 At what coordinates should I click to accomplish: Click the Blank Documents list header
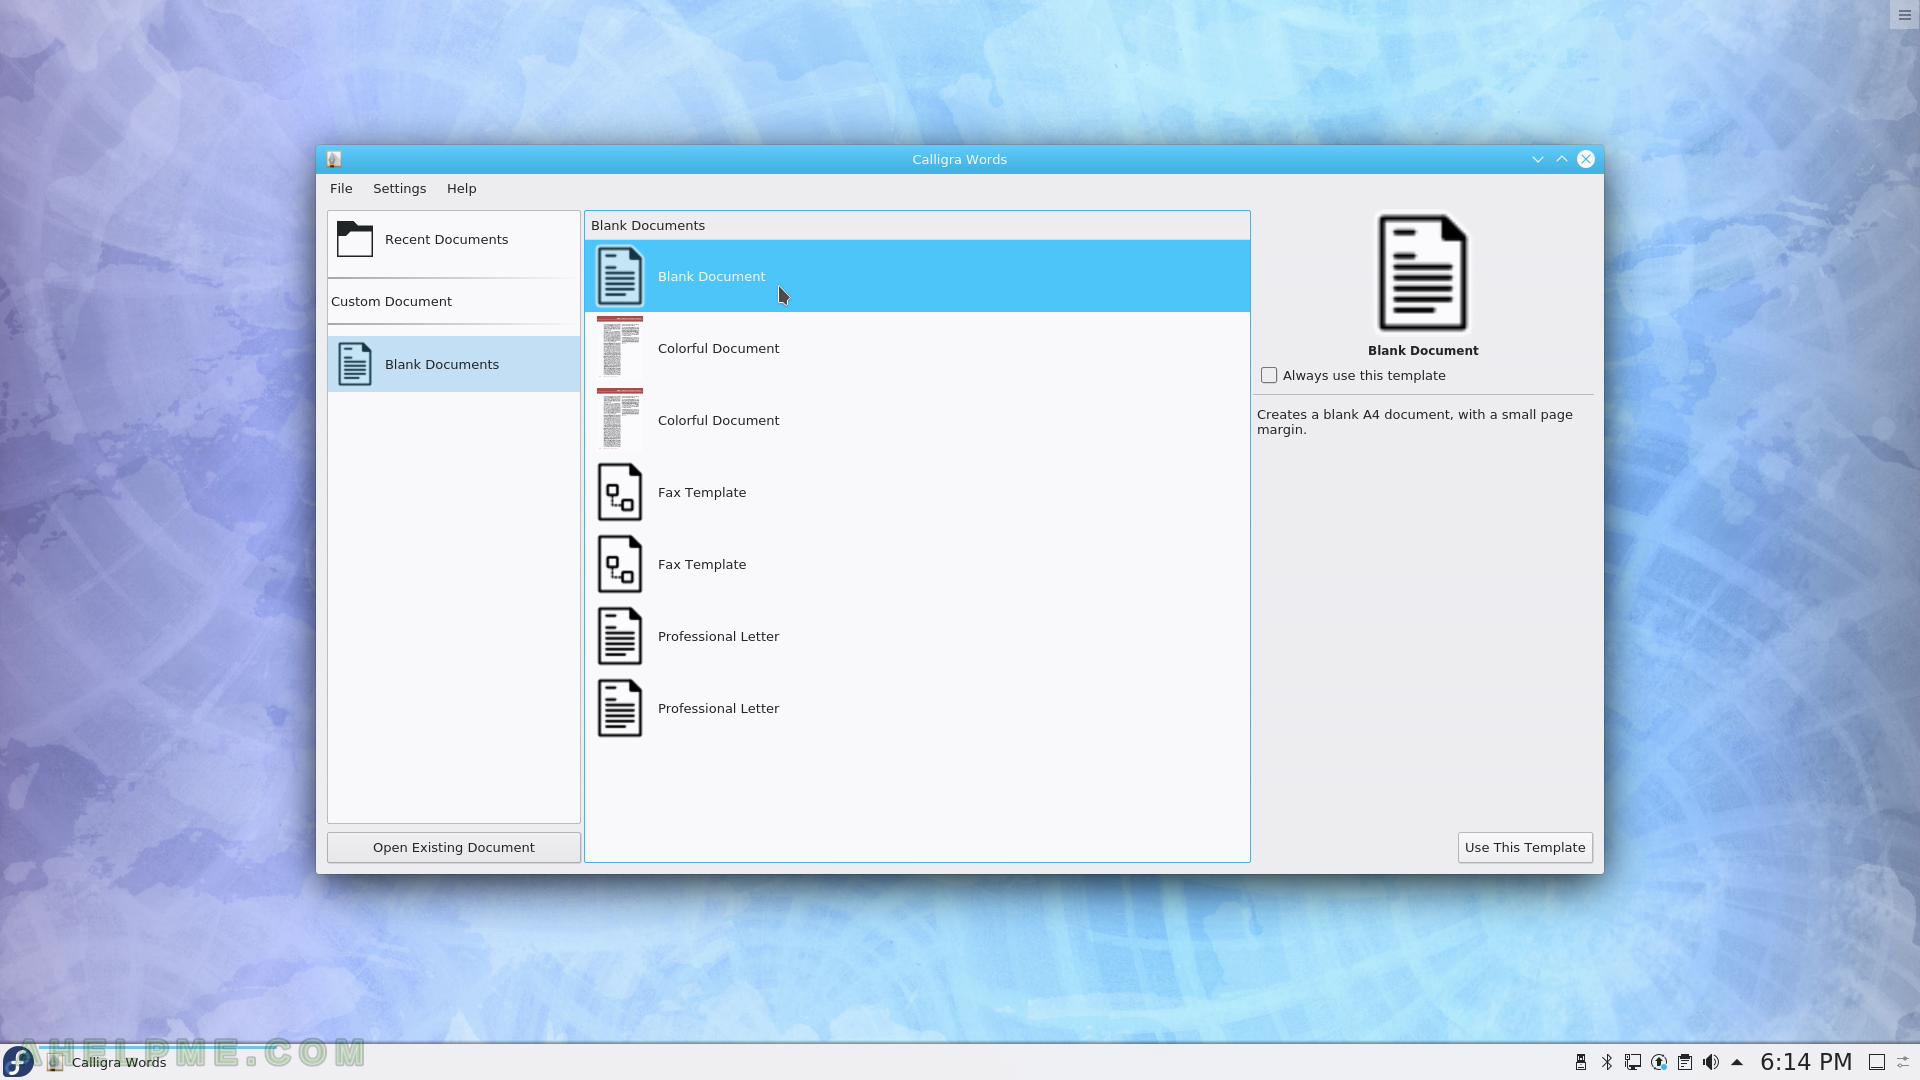point(917,225)
